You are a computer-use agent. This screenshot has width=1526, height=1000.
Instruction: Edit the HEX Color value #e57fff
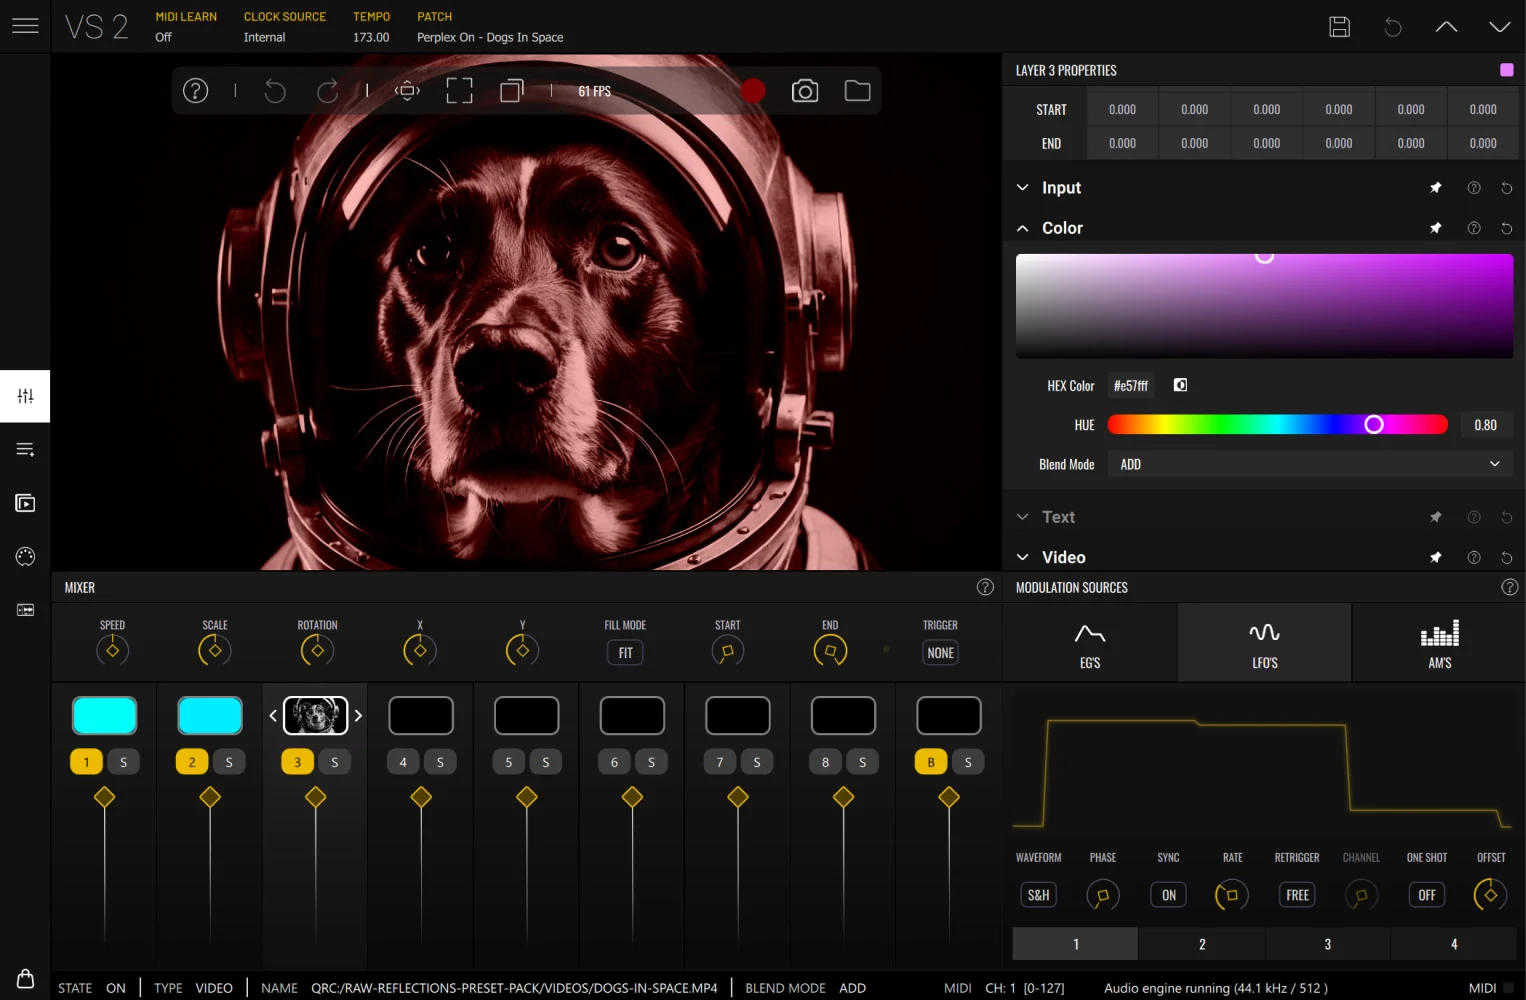[1131, 385]
